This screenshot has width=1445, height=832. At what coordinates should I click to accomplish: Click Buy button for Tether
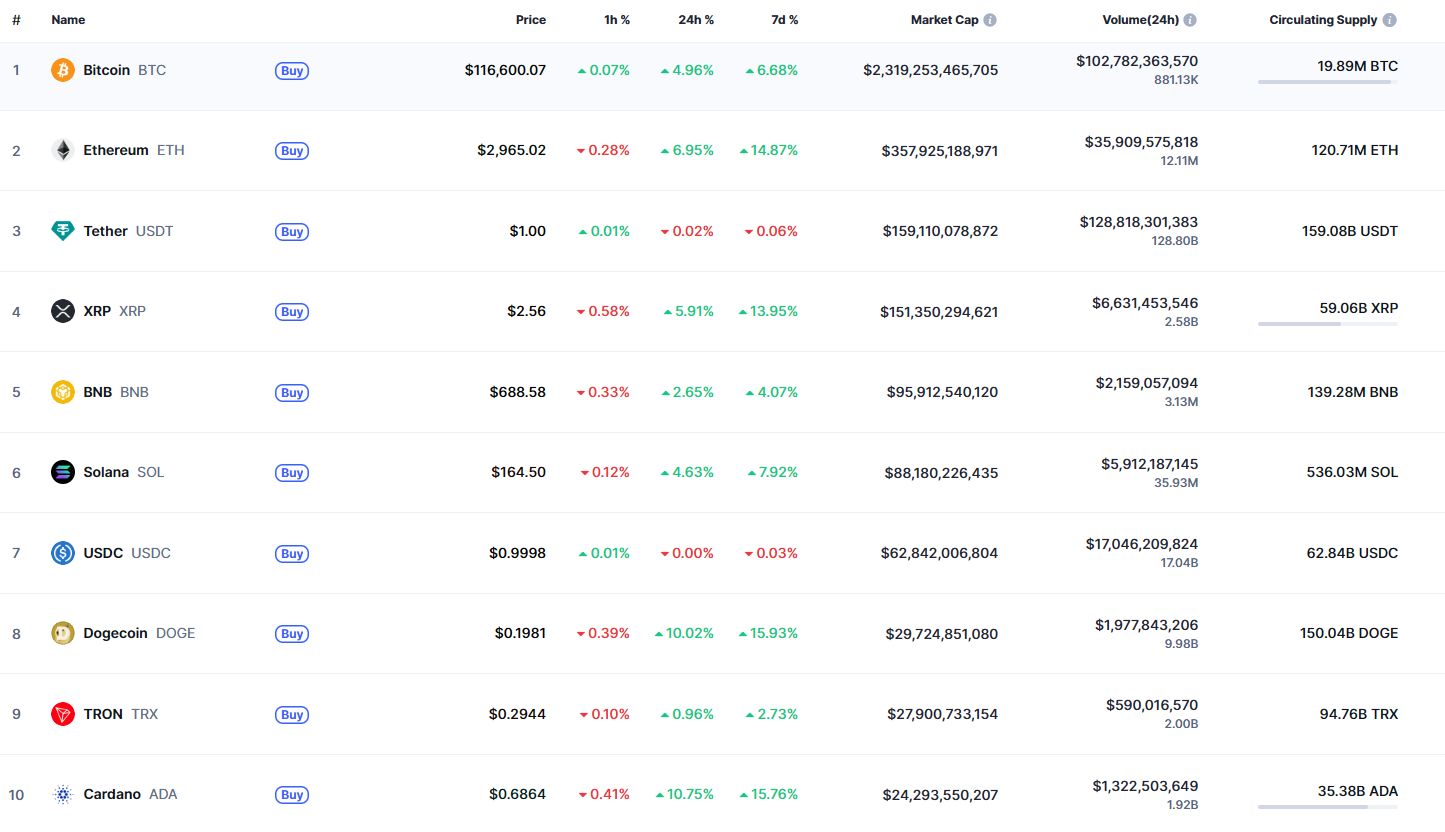[292, 232]
